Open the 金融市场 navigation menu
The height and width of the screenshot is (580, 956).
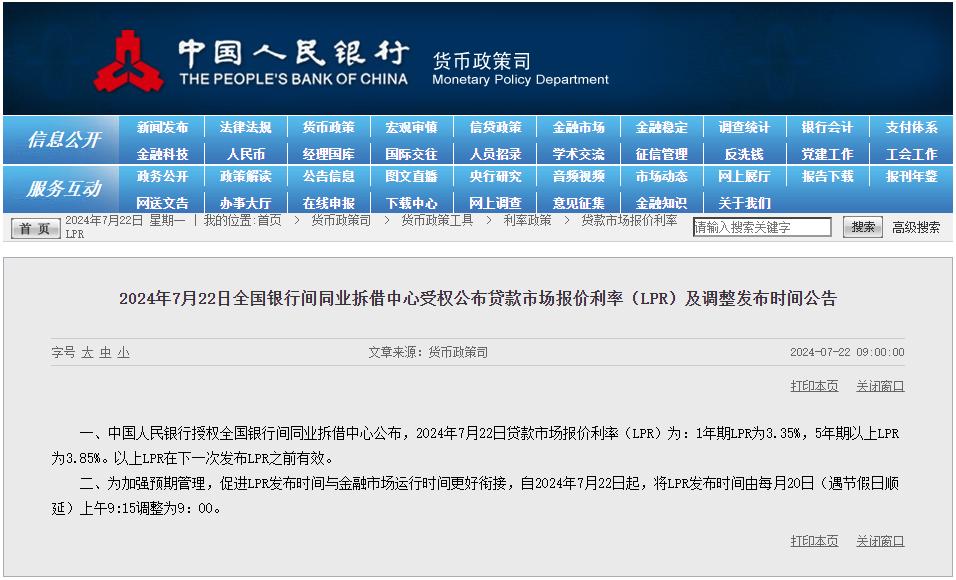click(578, 128)
